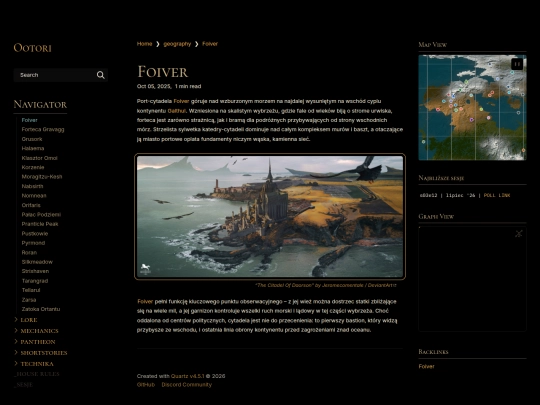Viewport: 540px width, 405px height.
Task: Open Pyrmond page in navigator
Action: (x=33, y=243)
